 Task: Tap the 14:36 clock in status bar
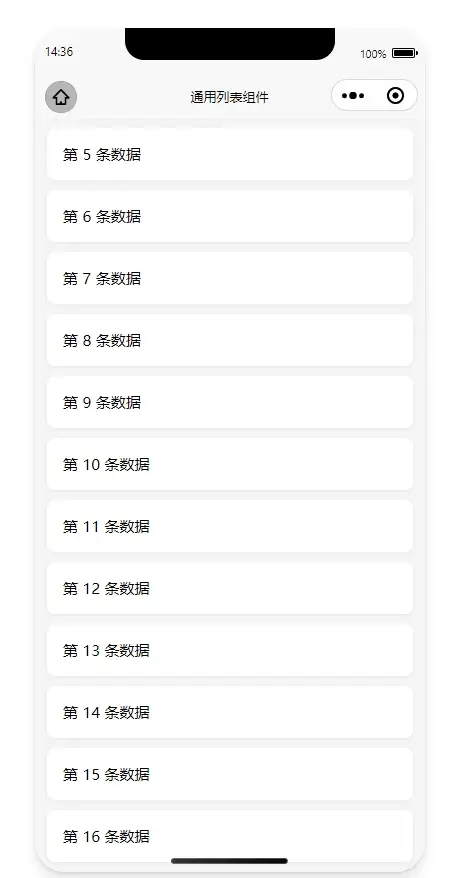[59, 52]
